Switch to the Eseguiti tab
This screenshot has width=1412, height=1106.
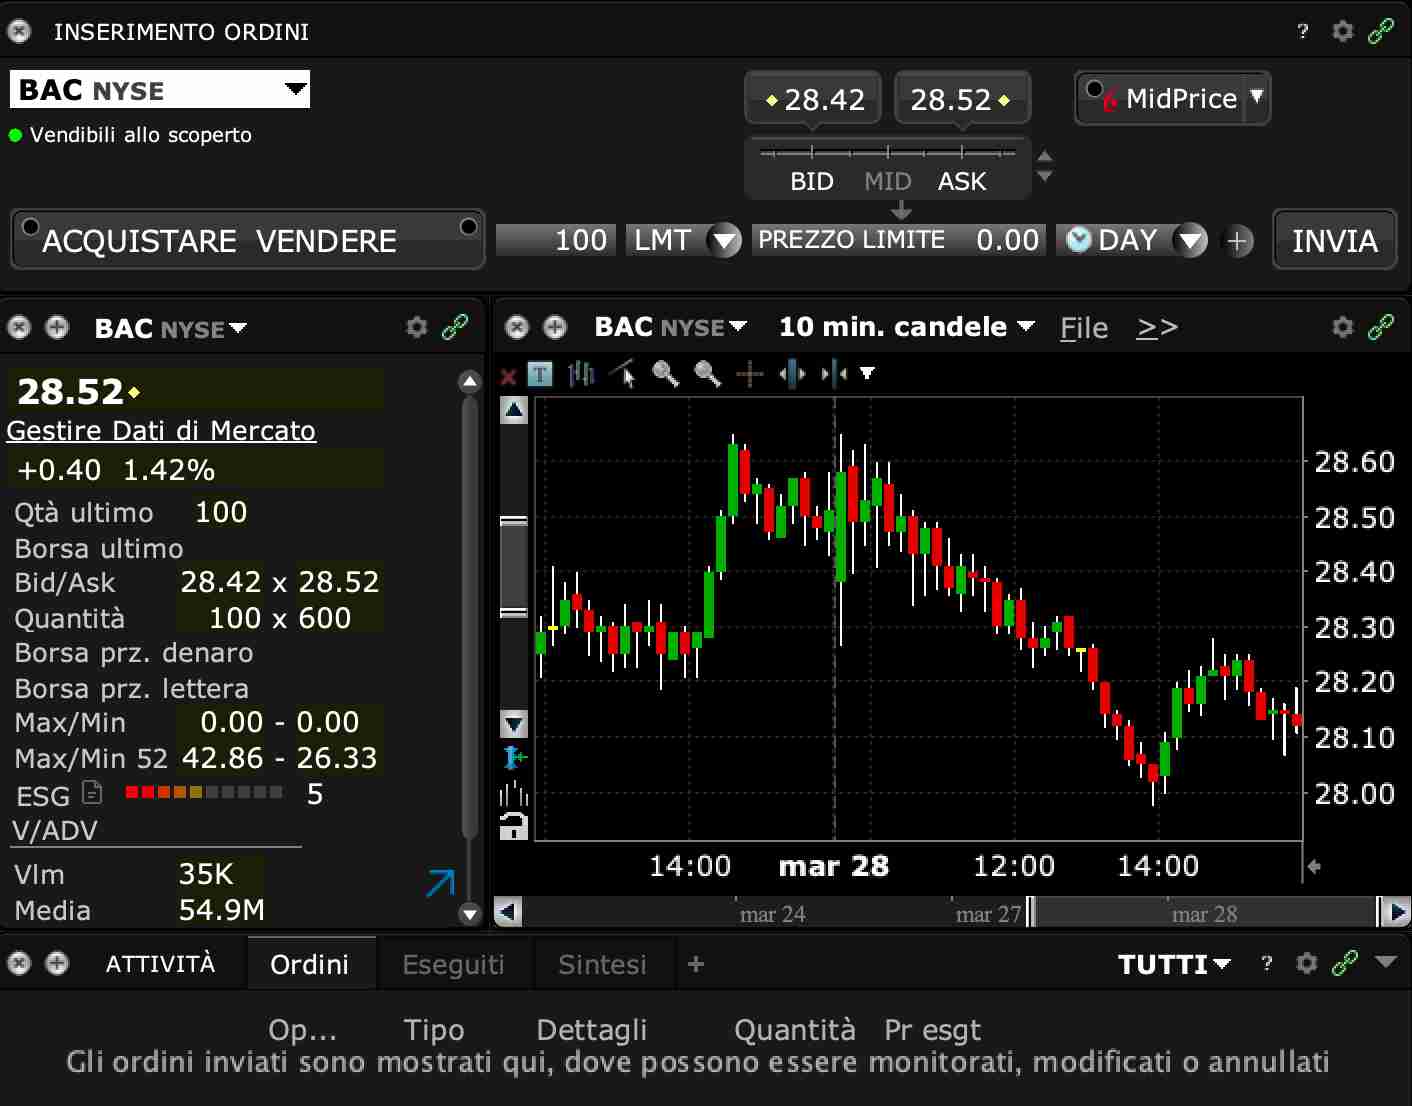coord(453,964)
